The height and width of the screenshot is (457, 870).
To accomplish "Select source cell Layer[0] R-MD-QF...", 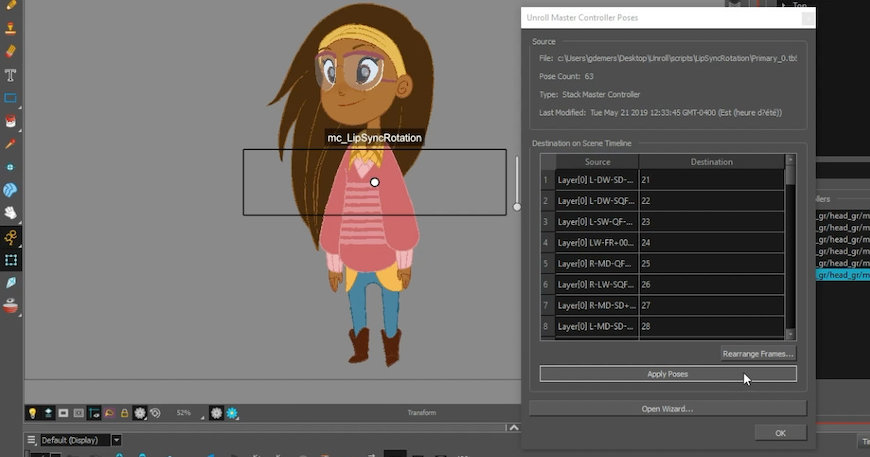I will (x=597, y=263).
